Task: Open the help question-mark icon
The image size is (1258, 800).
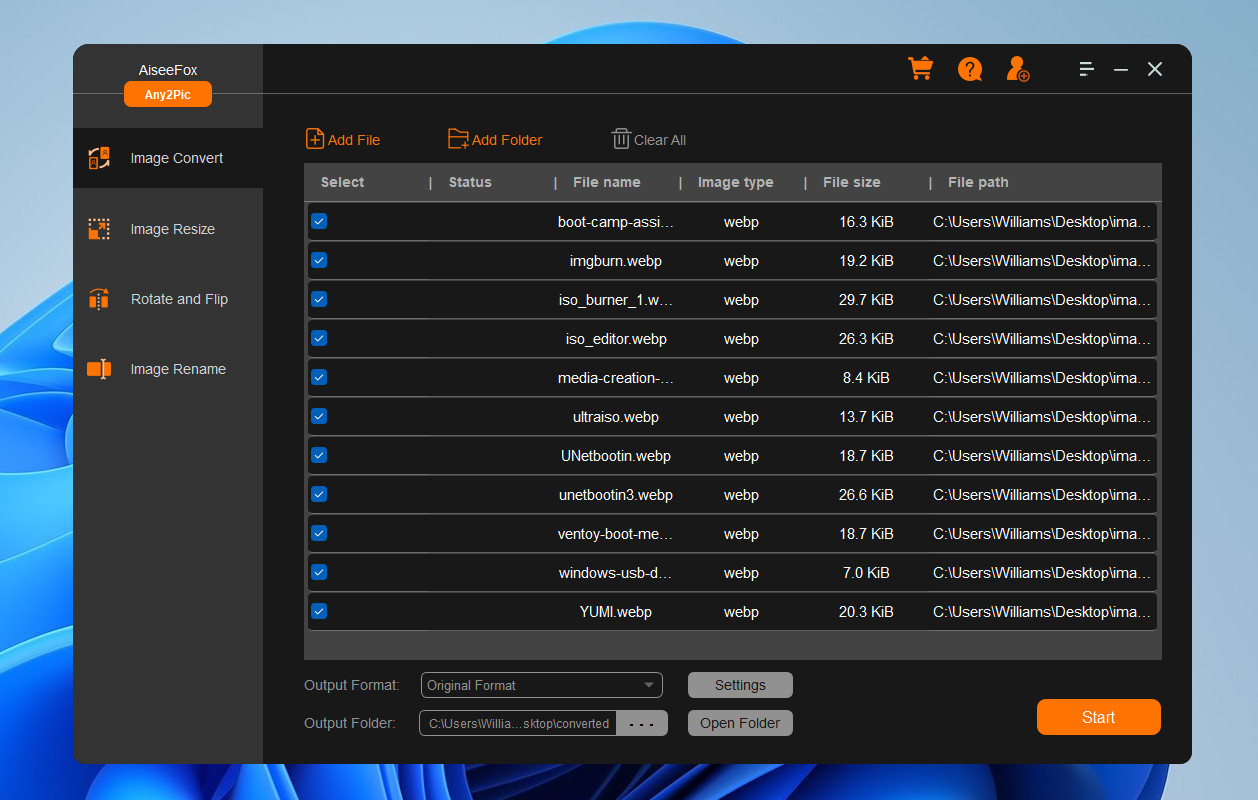Action: click(x=969, y=69)
